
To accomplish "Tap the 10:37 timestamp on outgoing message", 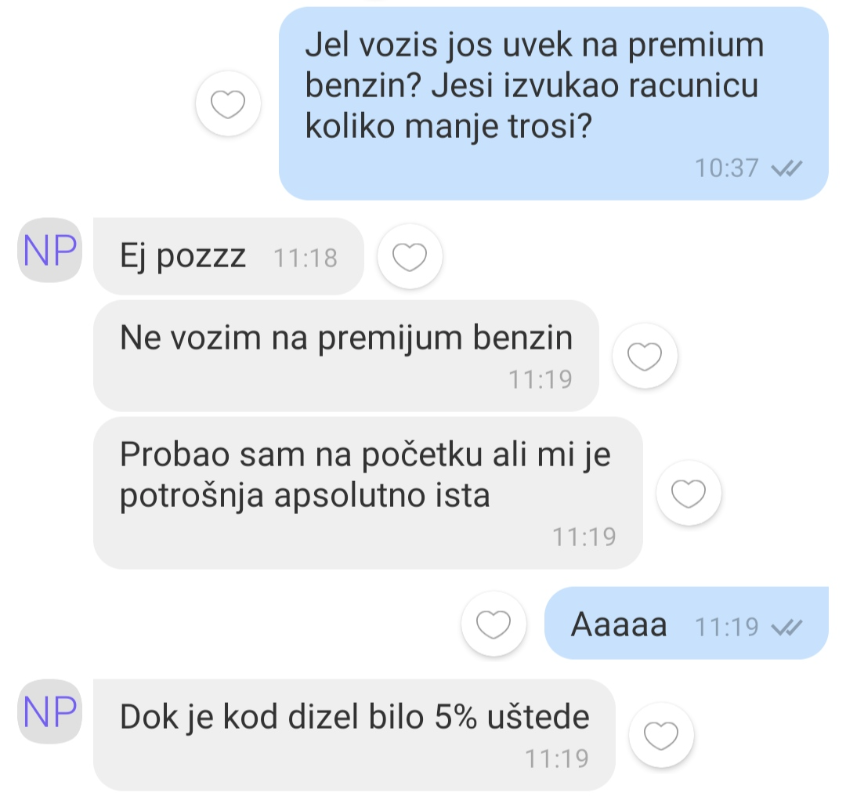I will [x=726, y=168].
